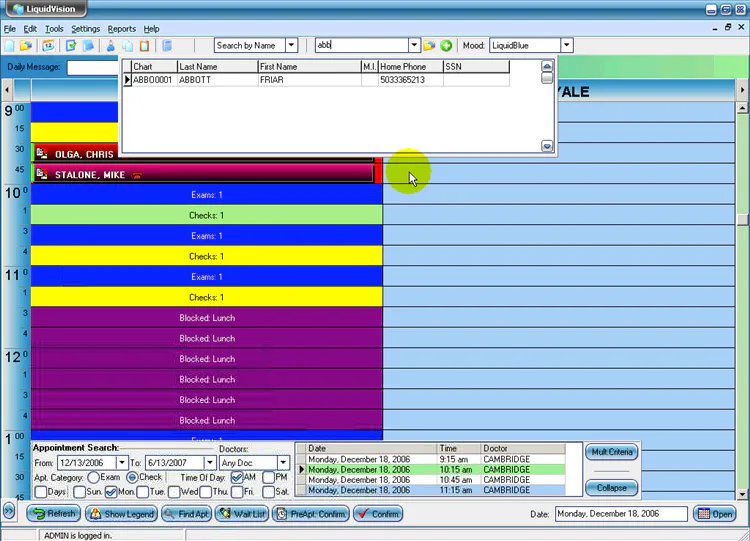Viewport: 750px width, 541px height.
Task: Click the previous column arrow left of schedule header
Action: pos(7,90)
